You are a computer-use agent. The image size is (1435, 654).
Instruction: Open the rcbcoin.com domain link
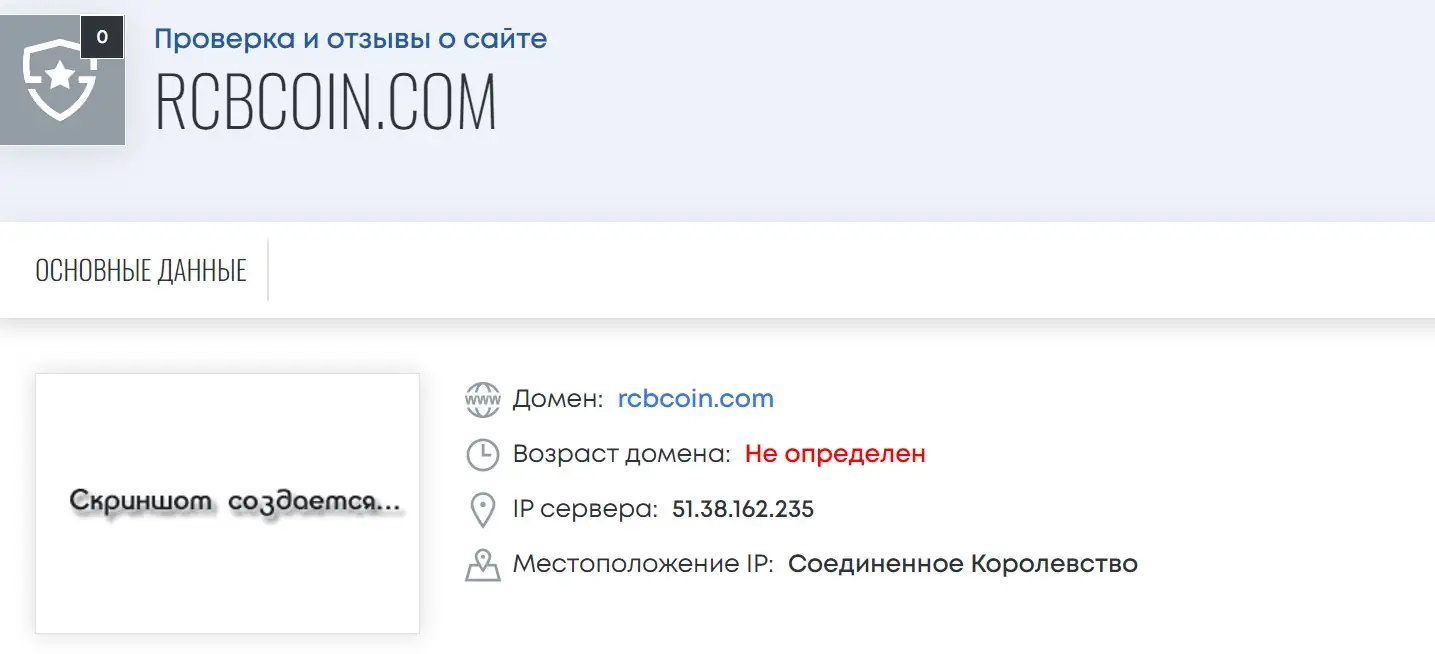pyautogui.click(x=696, y=398)
